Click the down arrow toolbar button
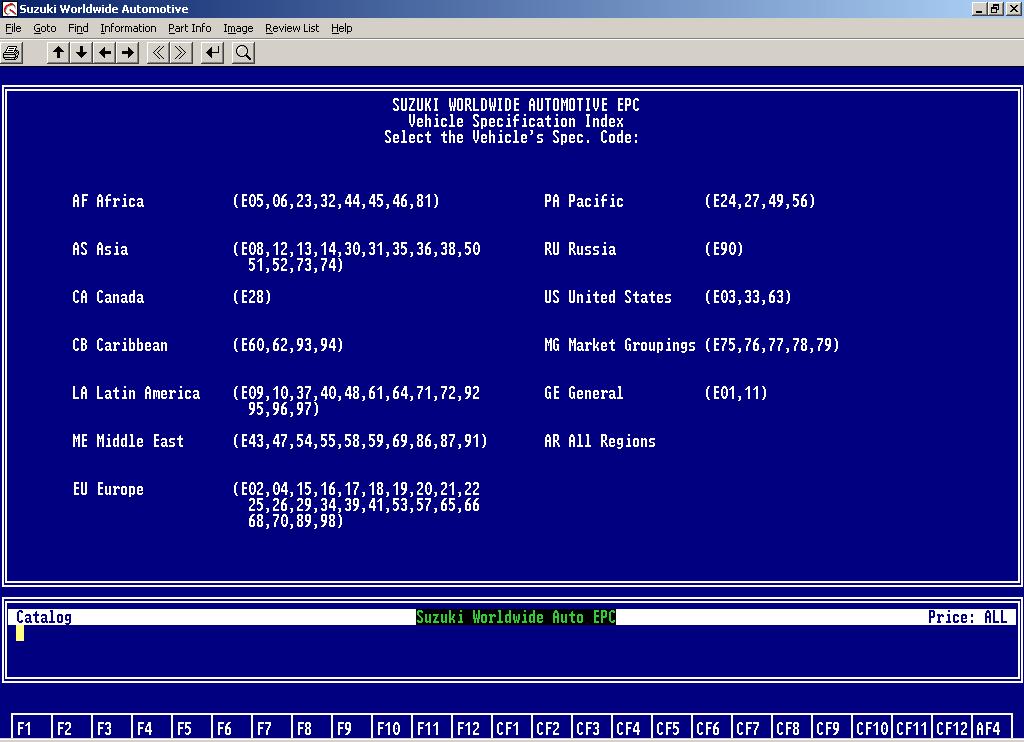 point(81,52)
